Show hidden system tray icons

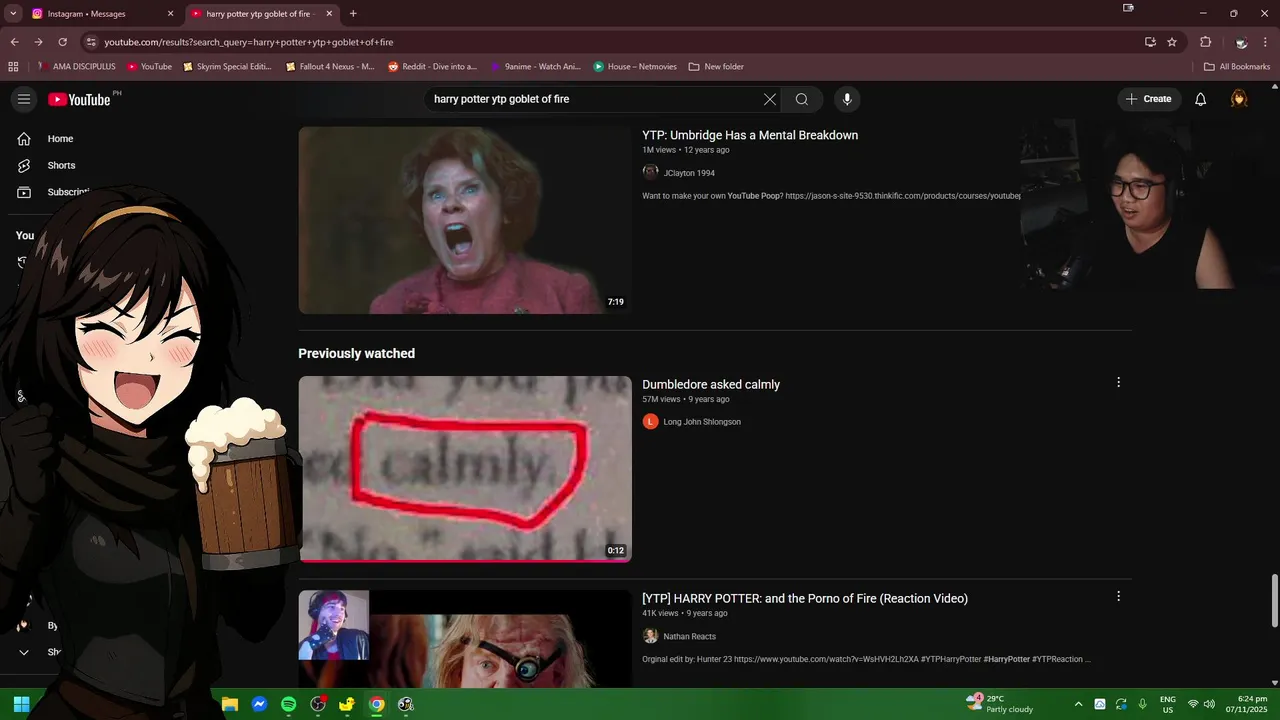1078,704
